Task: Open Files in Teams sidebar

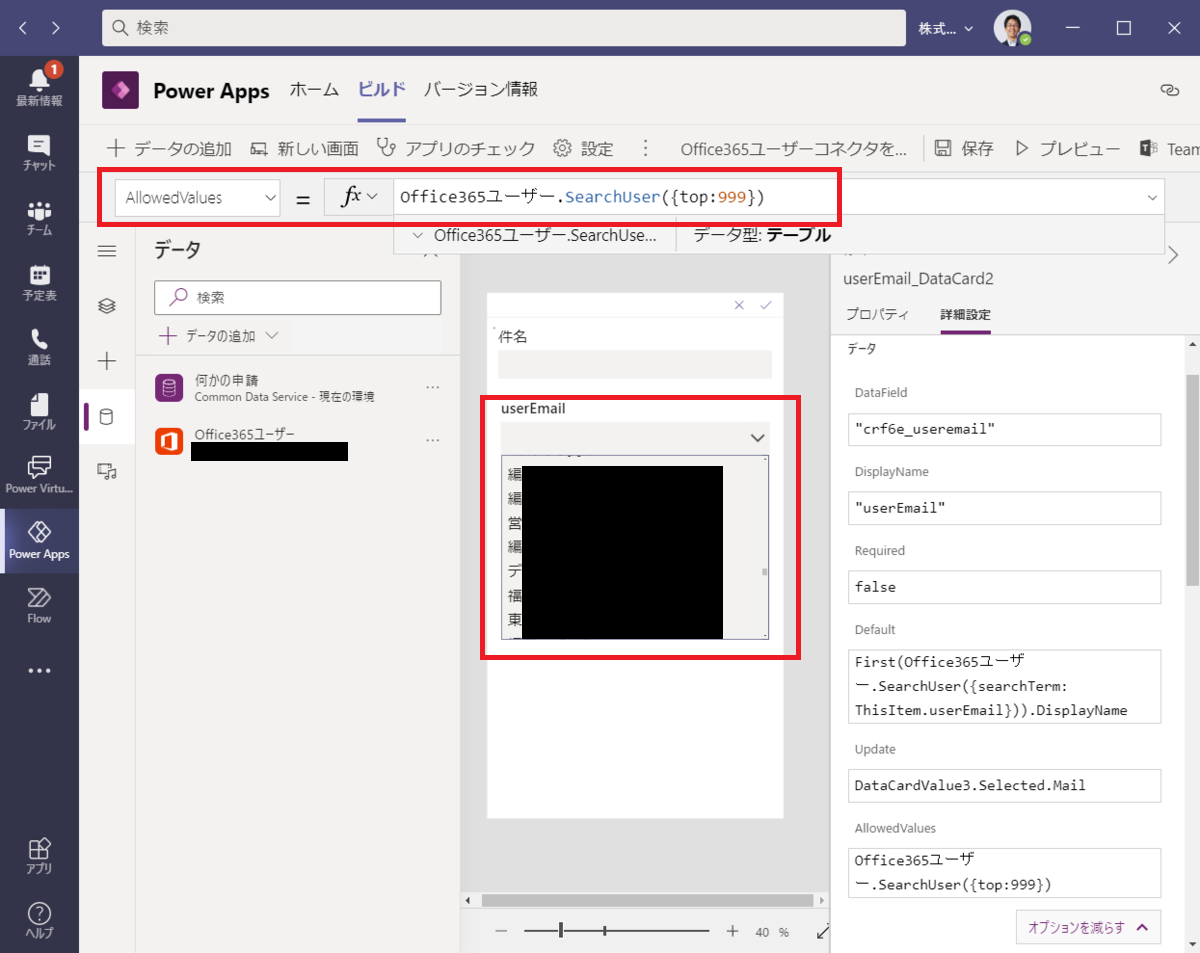Action: tap(39, 412)
